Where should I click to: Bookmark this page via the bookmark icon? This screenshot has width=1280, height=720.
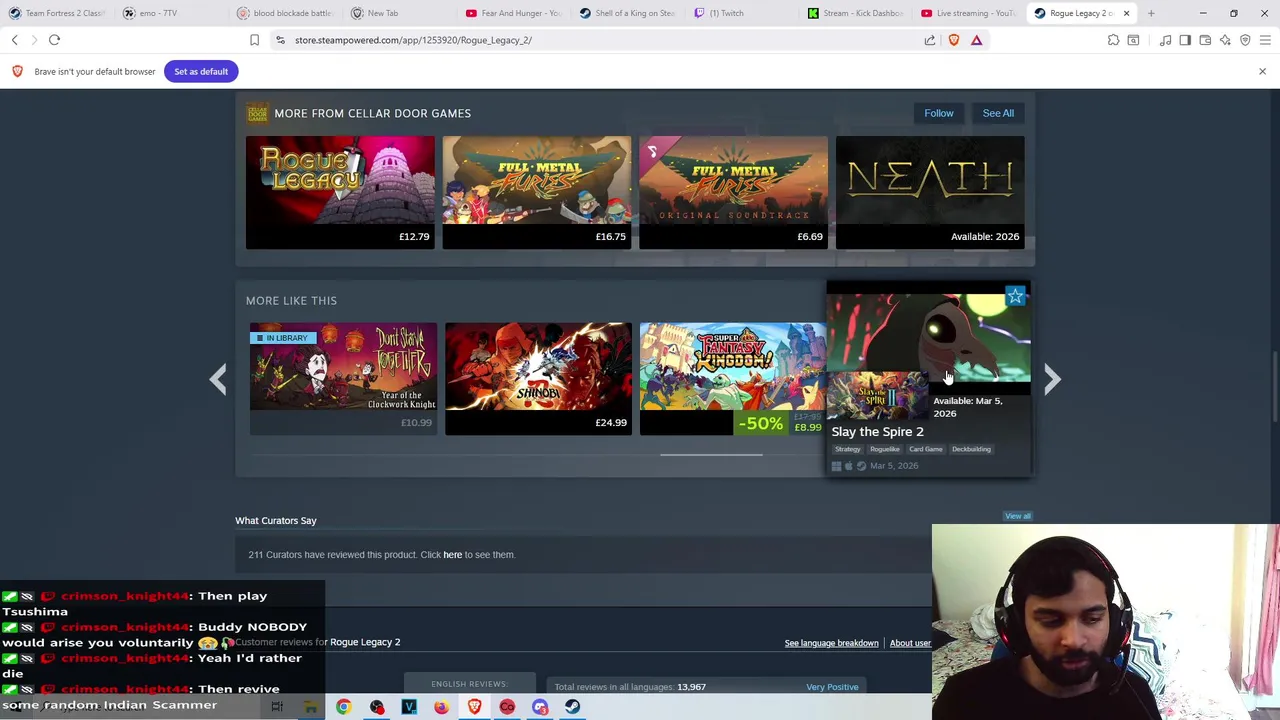(254, 40)
